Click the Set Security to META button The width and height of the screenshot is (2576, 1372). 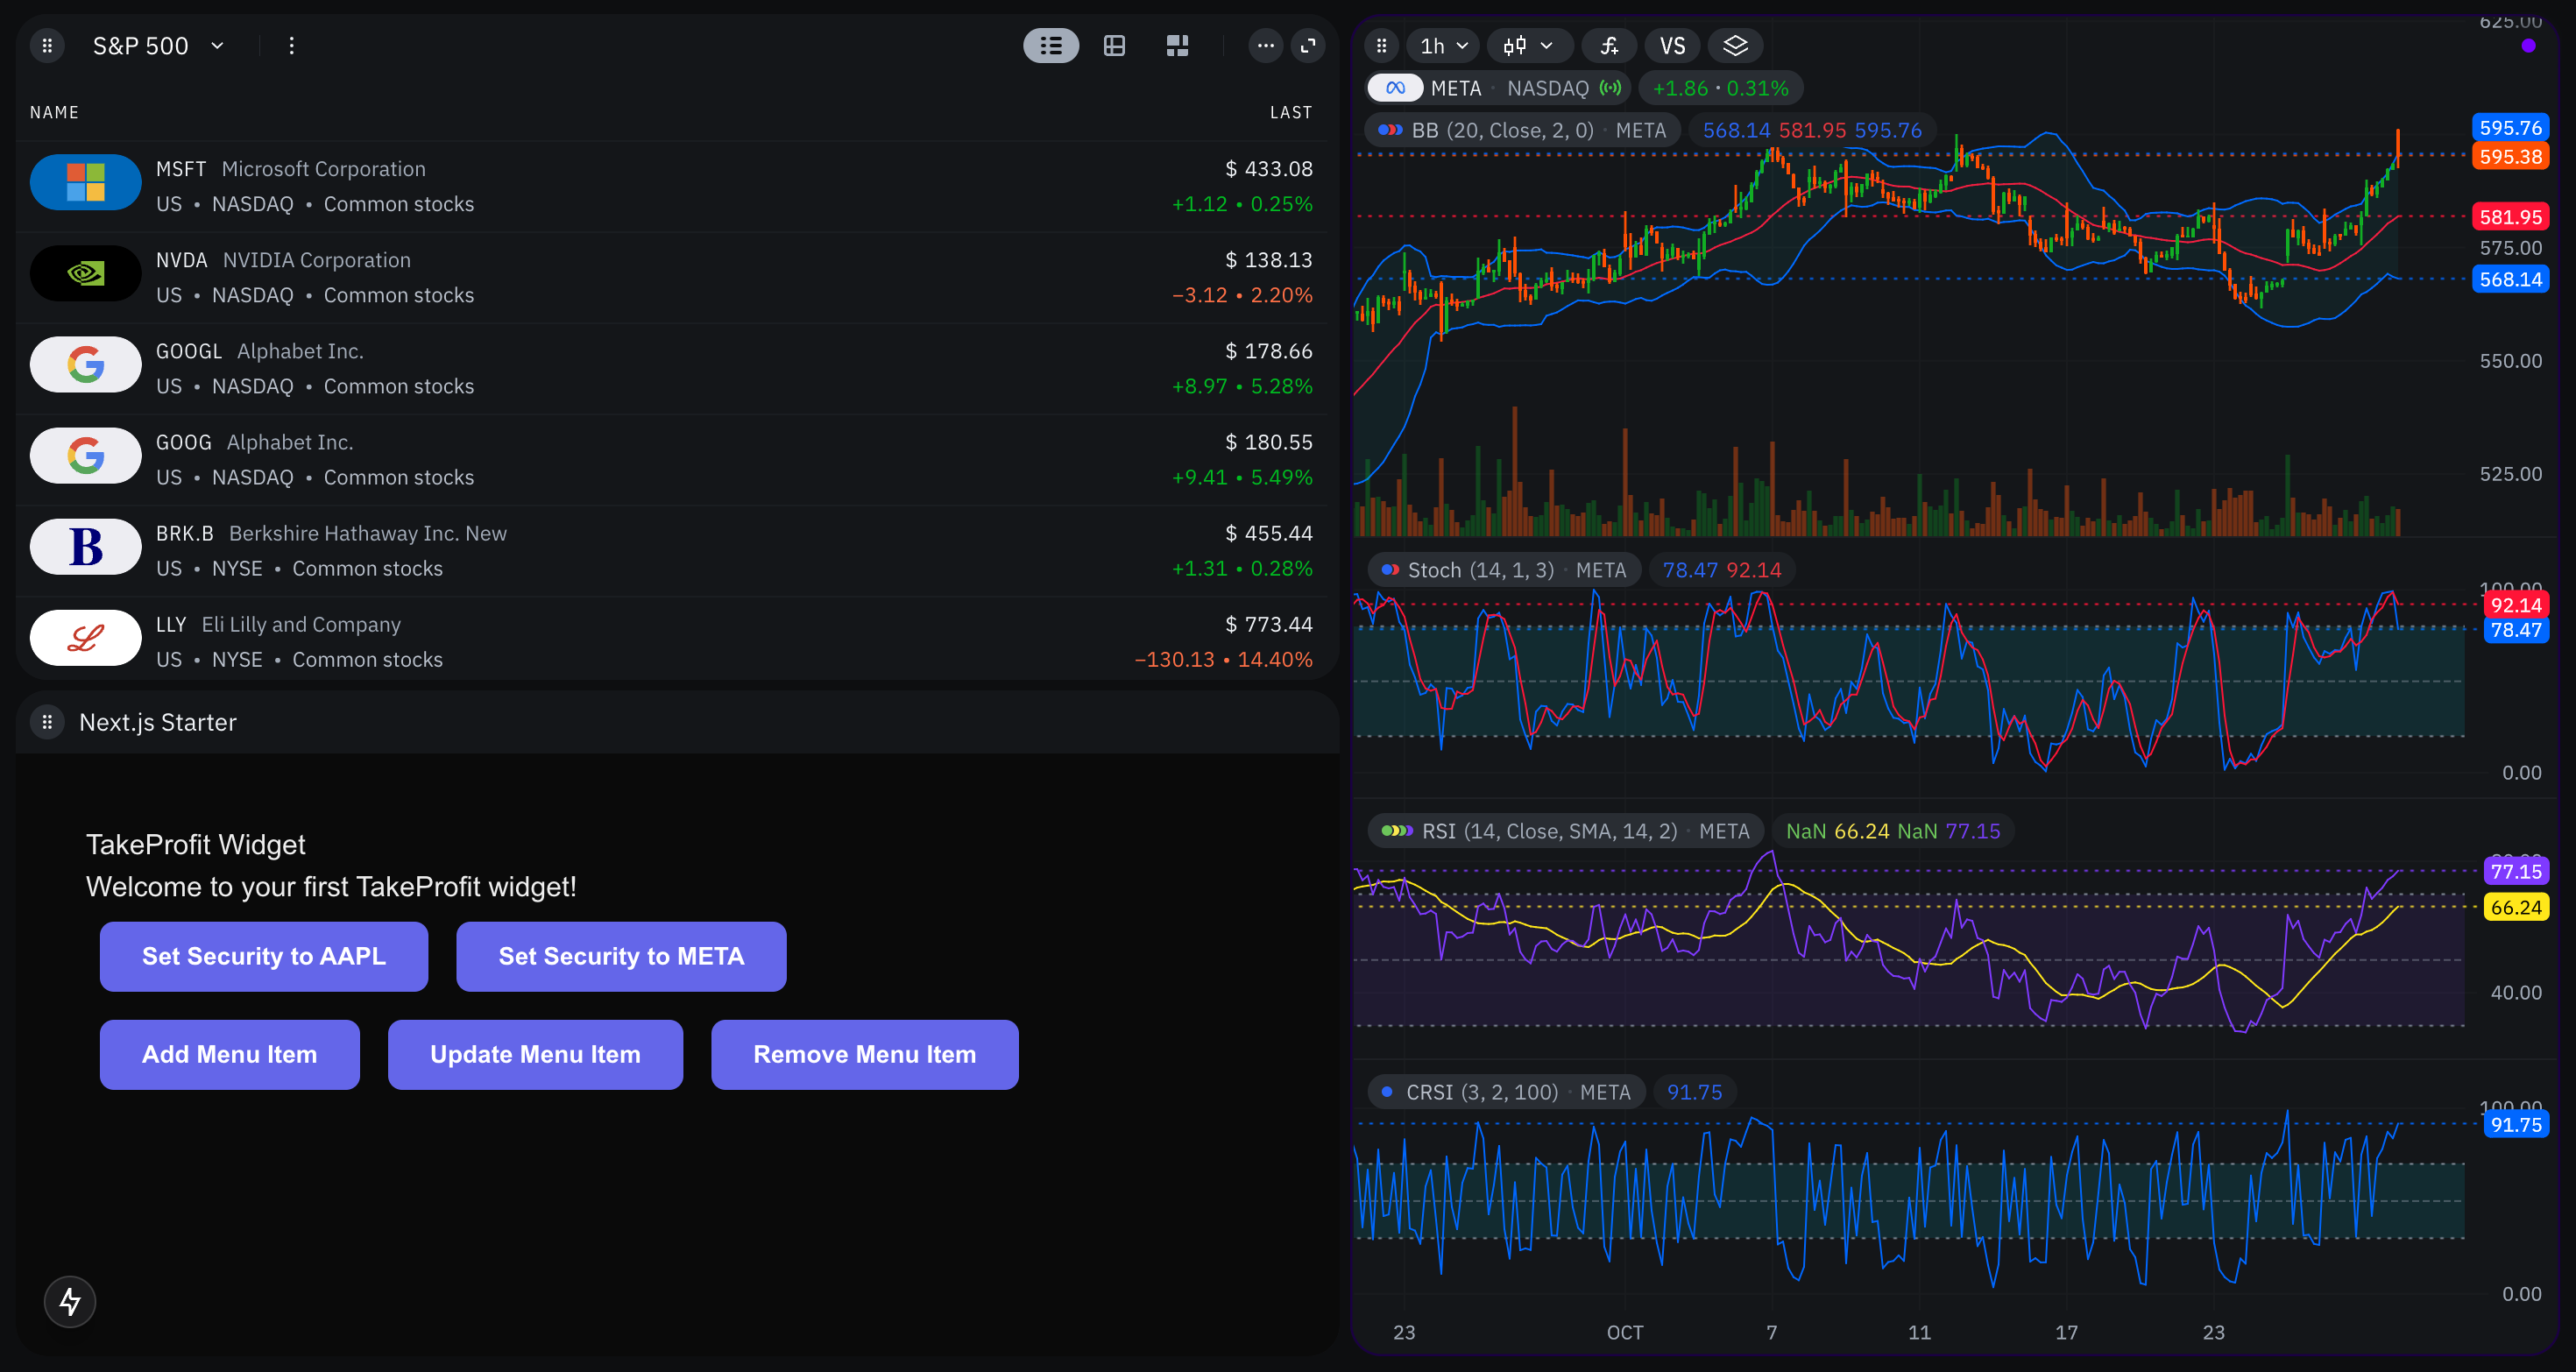tap(621, 956)
